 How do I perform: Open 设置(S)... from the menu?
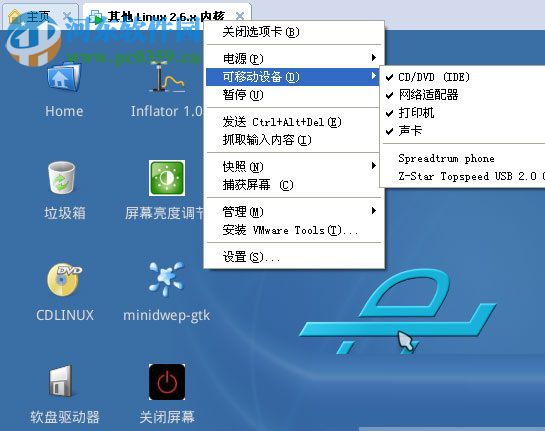point(294,257)
